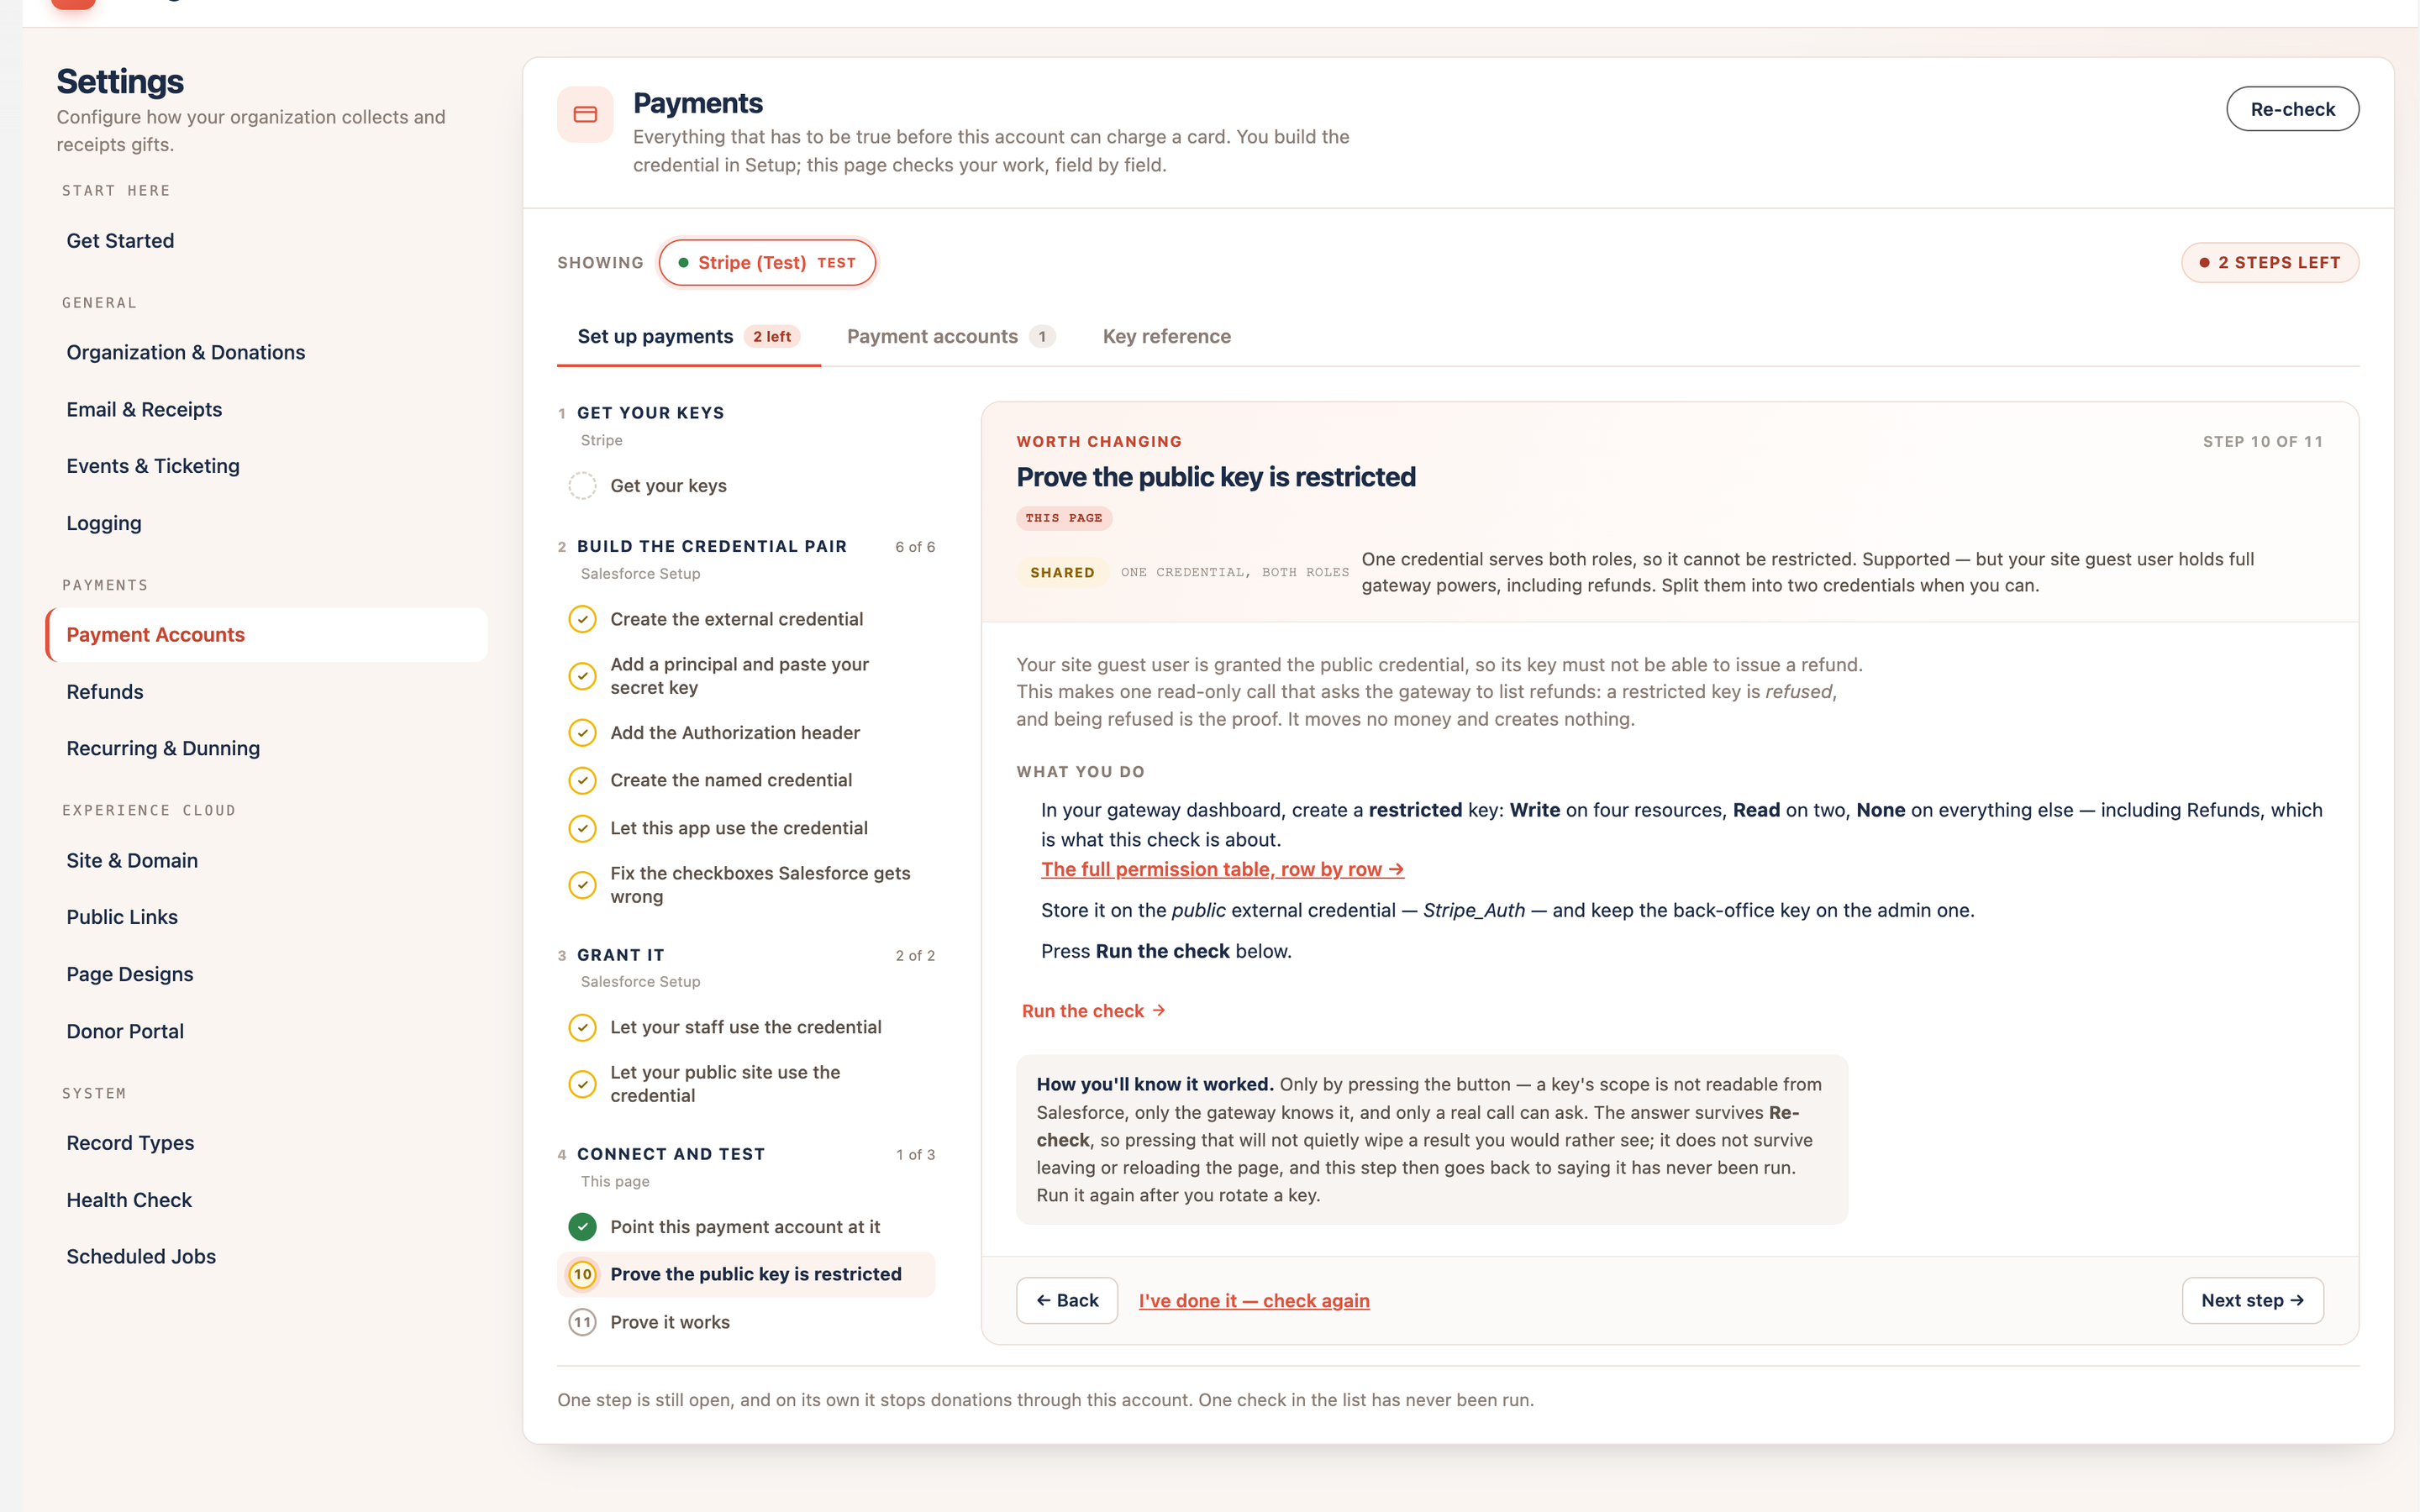This screenshot has height=1512, width=2420.
Task: Select Let this app use the credential step
Action: (x=746, y=828)
